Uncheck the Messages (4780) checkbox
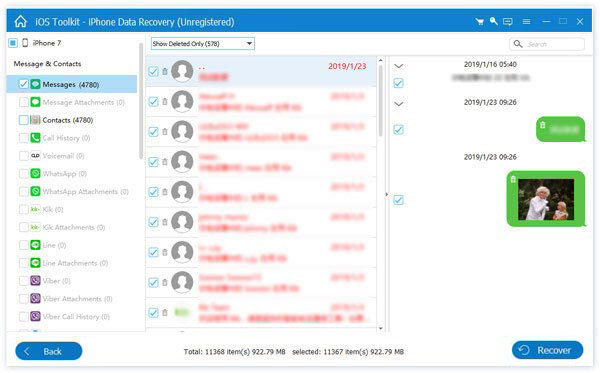This screenshot has height=373, width=600. [x=24, y=84]
